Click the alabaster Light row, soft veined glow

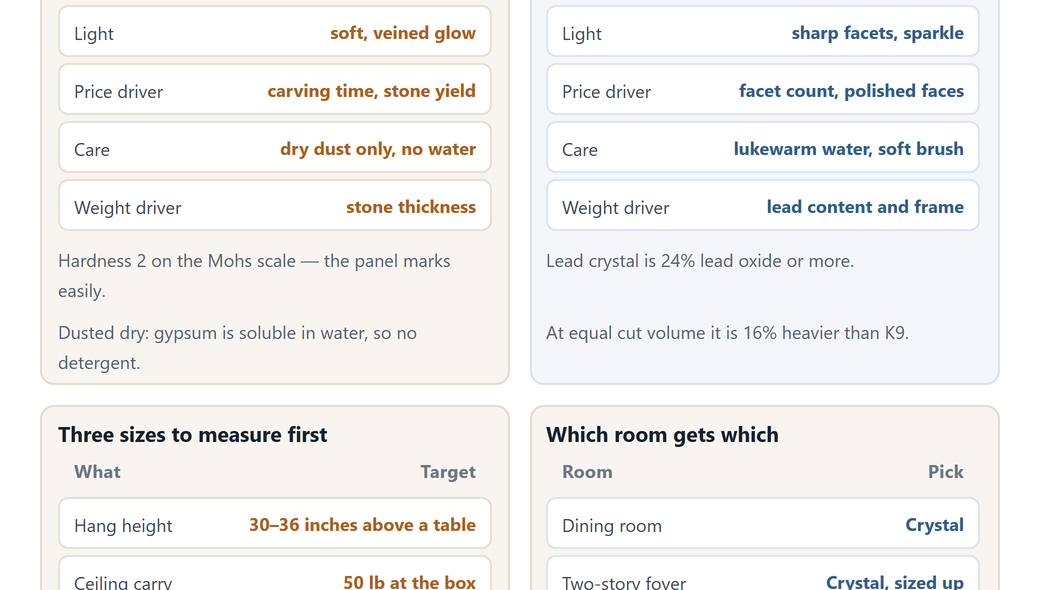pyautogui.click(x=275, y=32)
